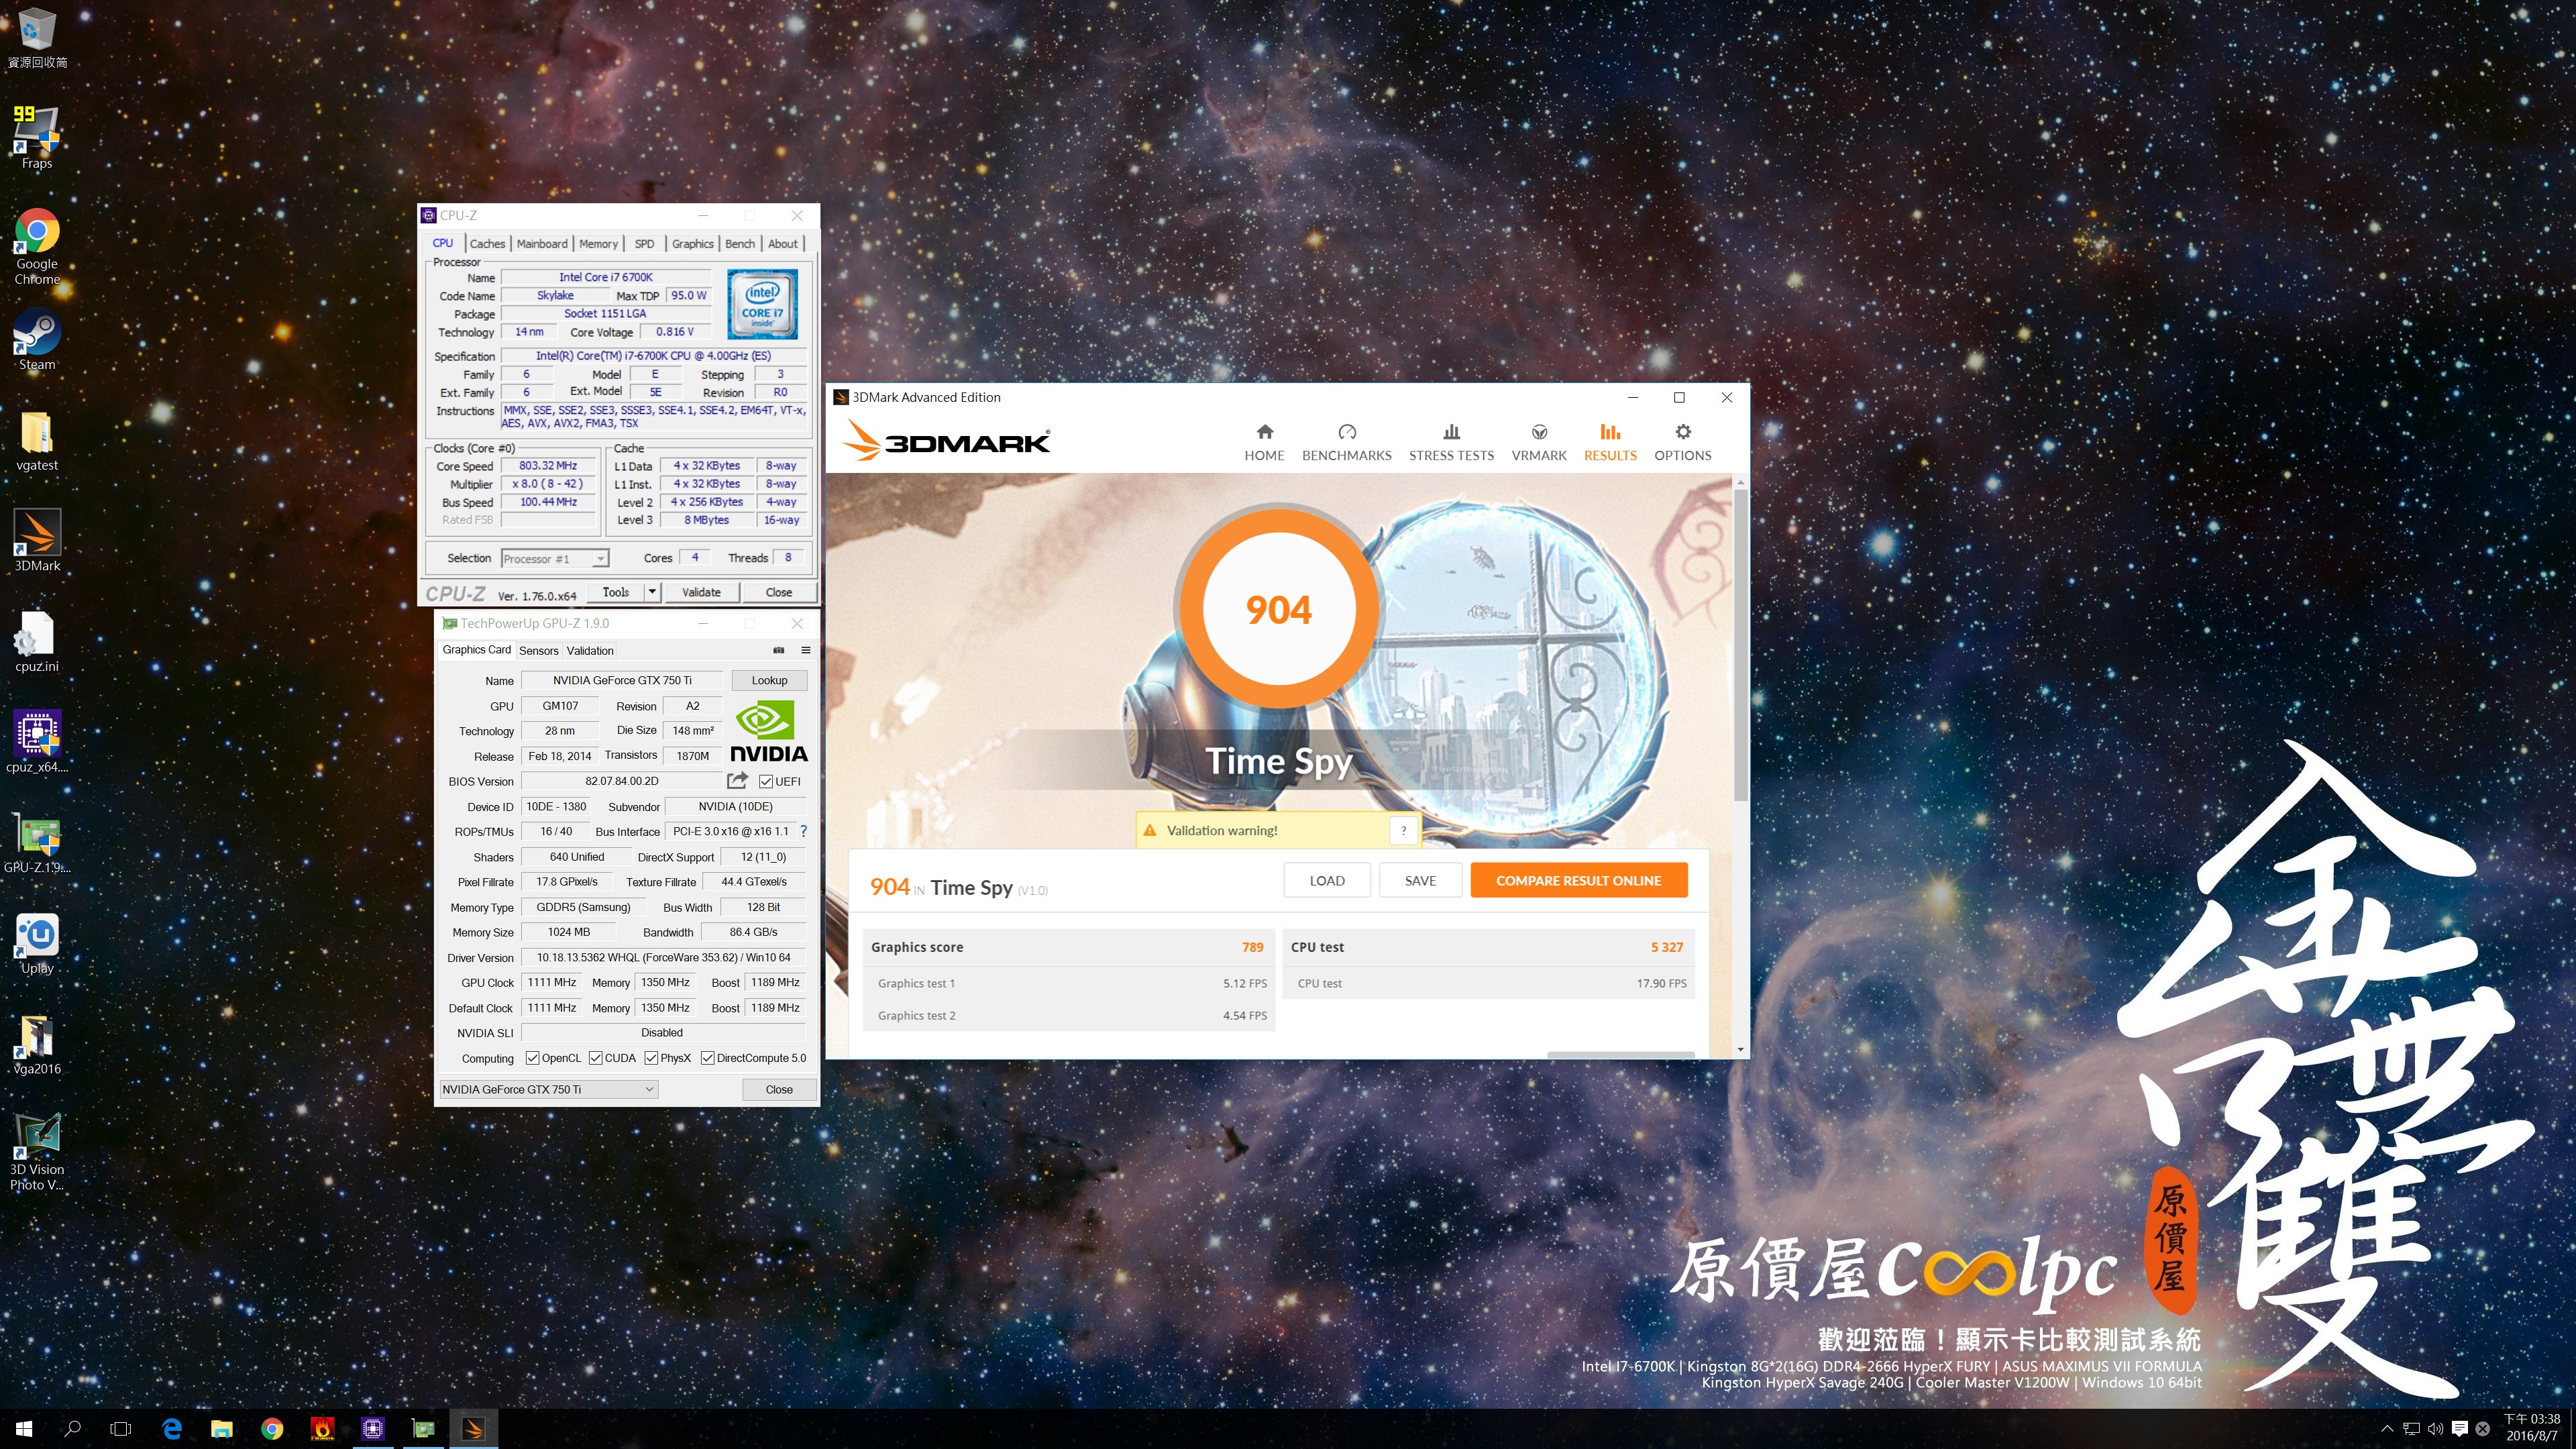Screen dimensions: 2576x1449
Task: Expand Processor #1 selection dropdown in CPU-Z
Action: (x=600, y=559)
